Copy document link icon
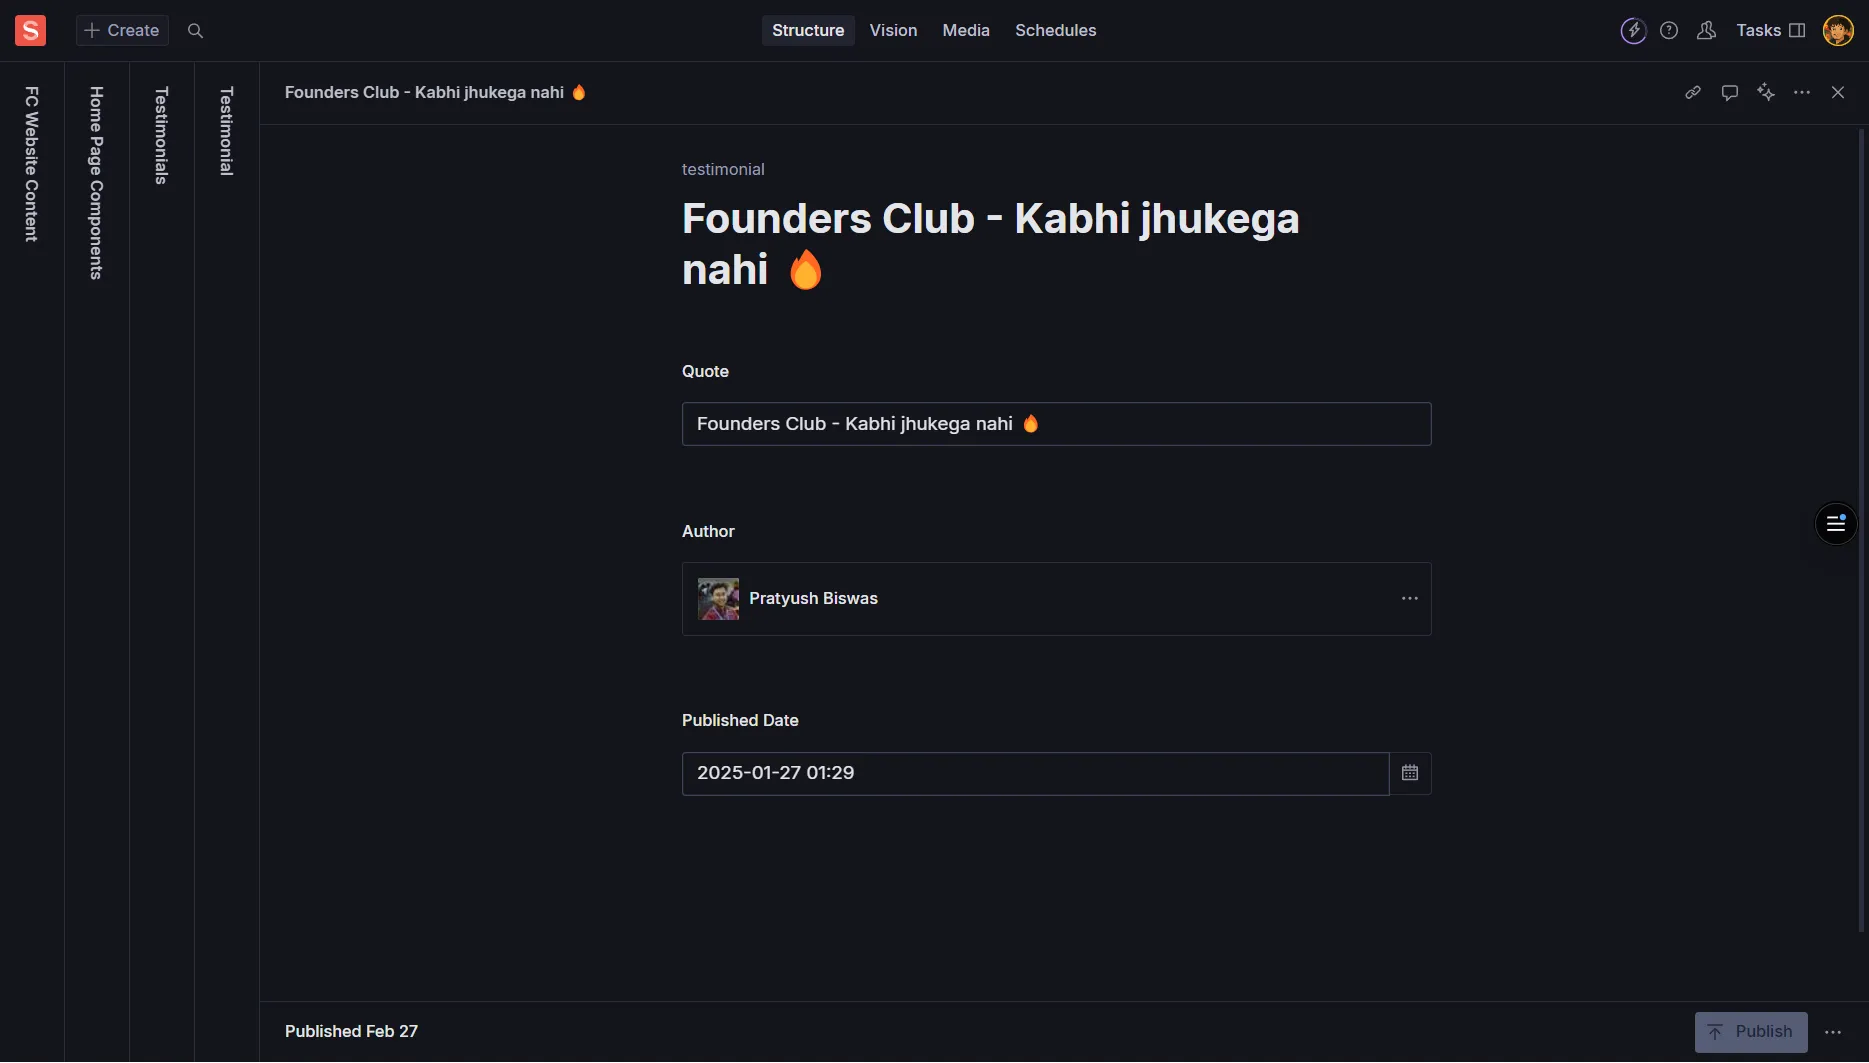 coord(1693,93)
